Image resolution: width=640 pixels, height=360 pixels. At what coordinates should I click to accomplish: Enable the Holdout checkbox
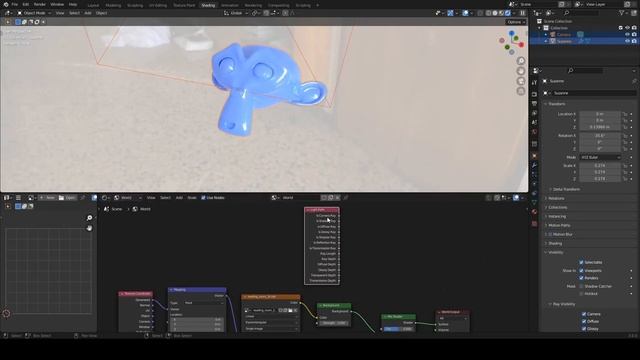581,293
